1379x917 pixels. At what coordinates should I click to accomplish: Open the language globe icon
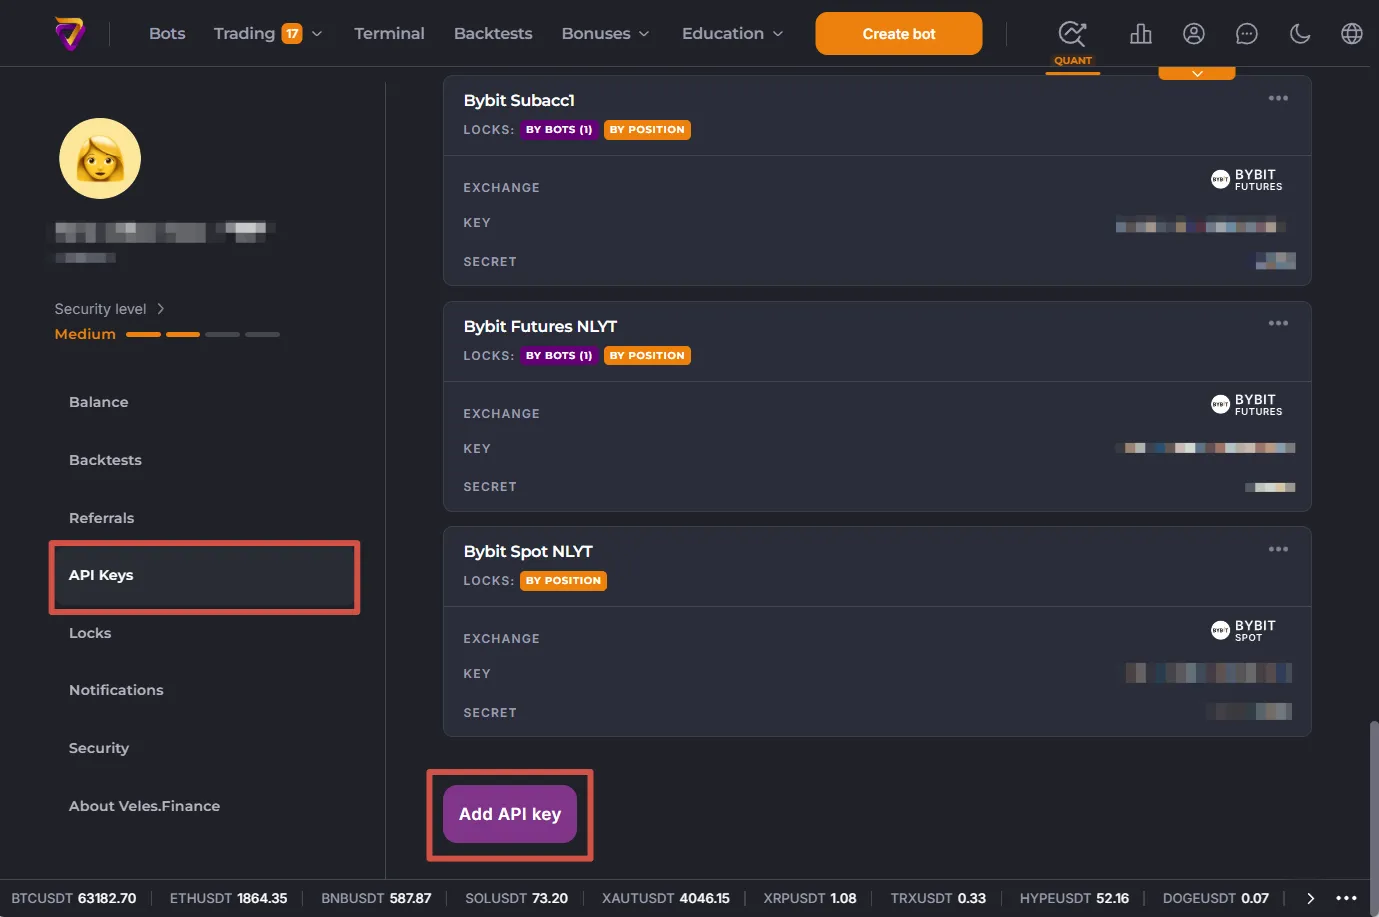click(x=1351, y=34)
